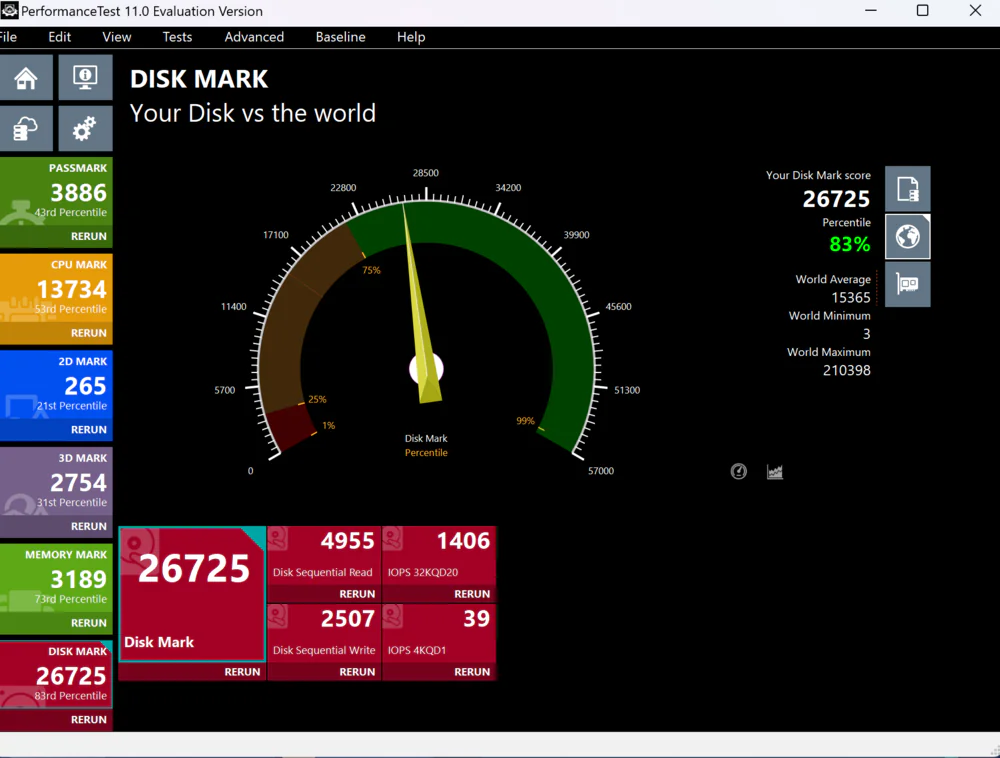The image size is (1000, 758).
Task: Rerun the IOPS 32KQD20 test
Action: point(472,594)
